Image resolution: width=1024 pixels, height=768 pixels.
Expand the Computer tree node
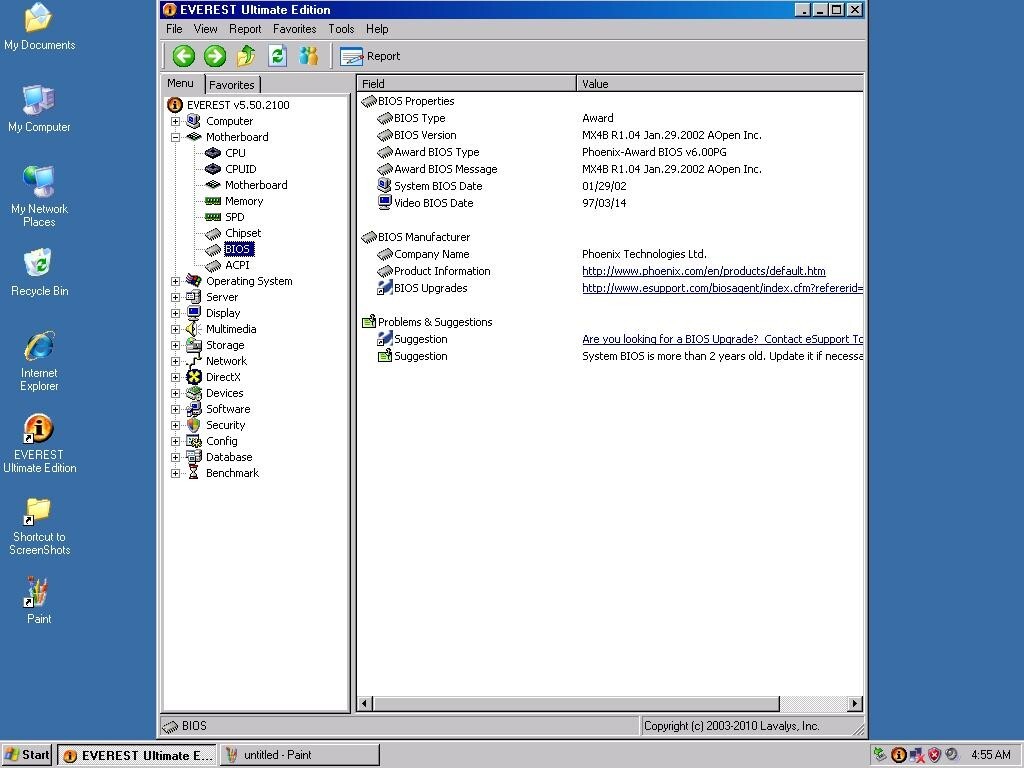tap(175, 121)
